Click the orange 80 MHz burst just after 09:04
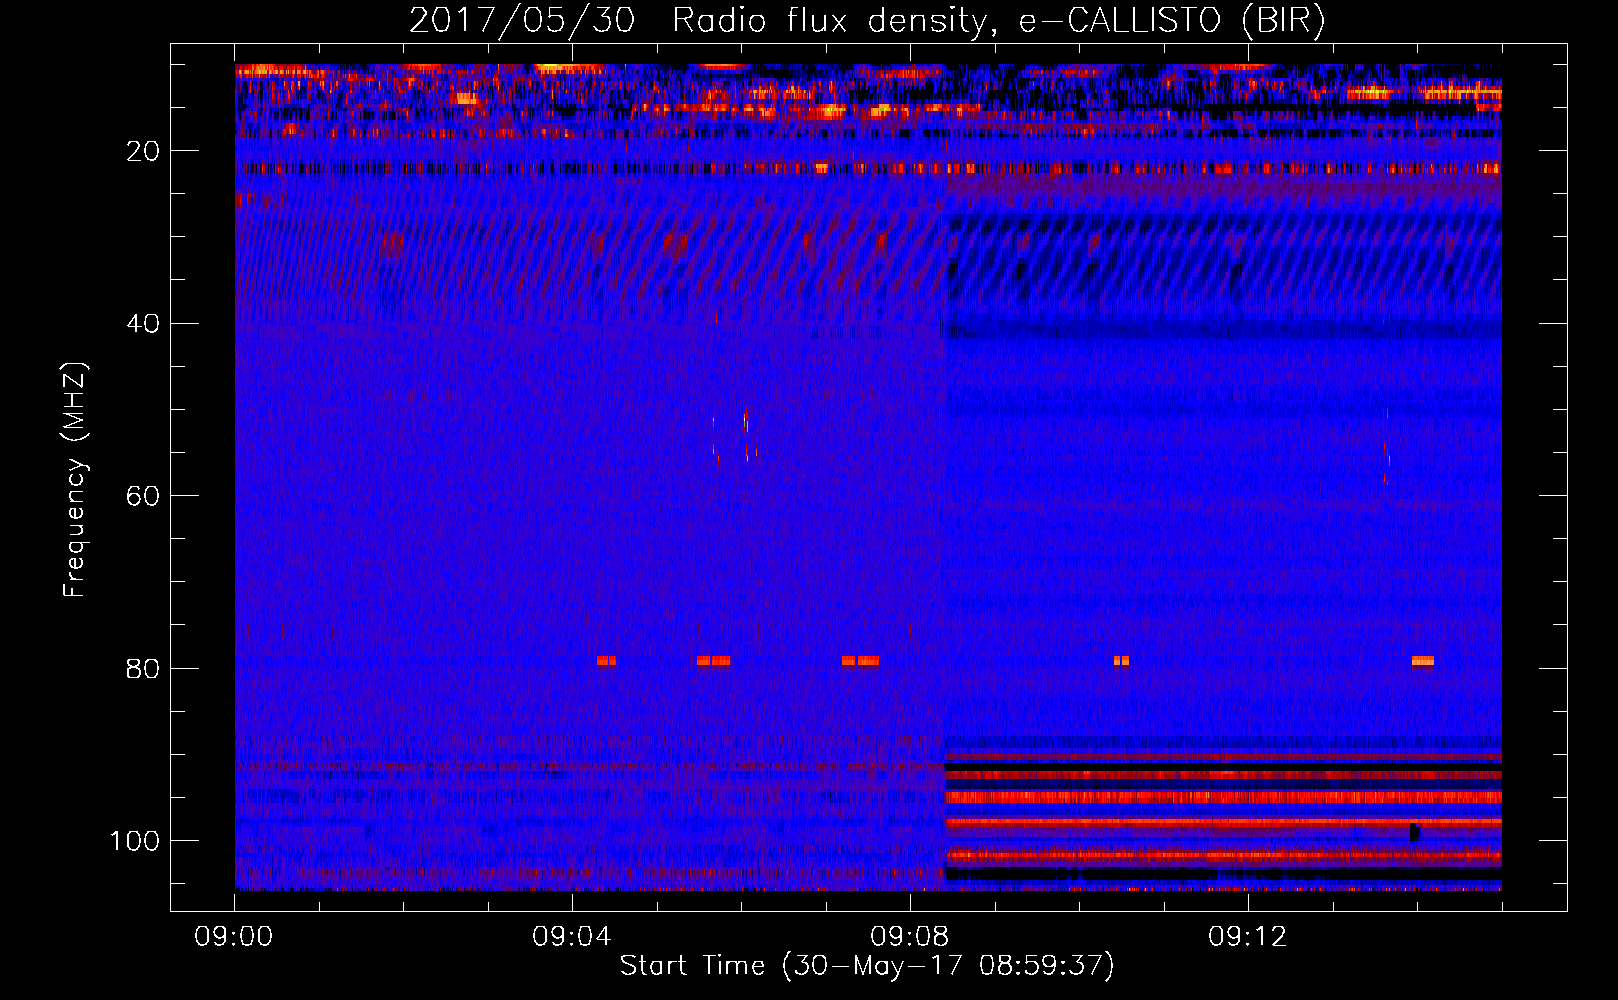This screenshot has width=1618, height=1000. [x=606, y=661]
